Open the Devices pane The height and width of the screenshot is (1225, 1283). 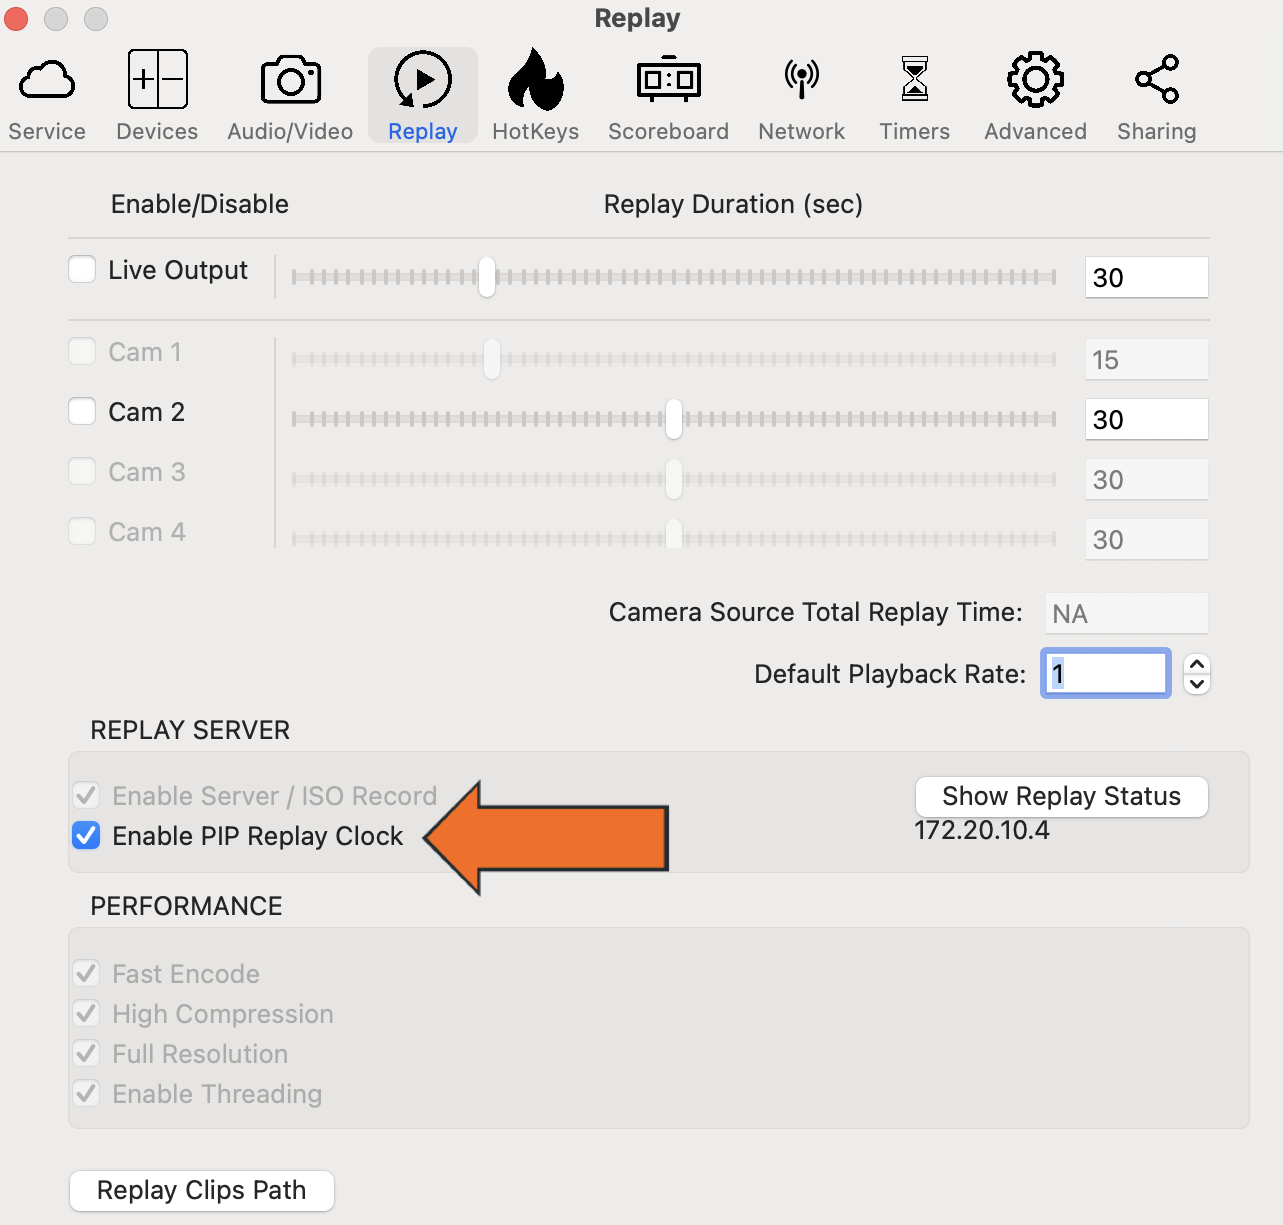coord(157,97)
